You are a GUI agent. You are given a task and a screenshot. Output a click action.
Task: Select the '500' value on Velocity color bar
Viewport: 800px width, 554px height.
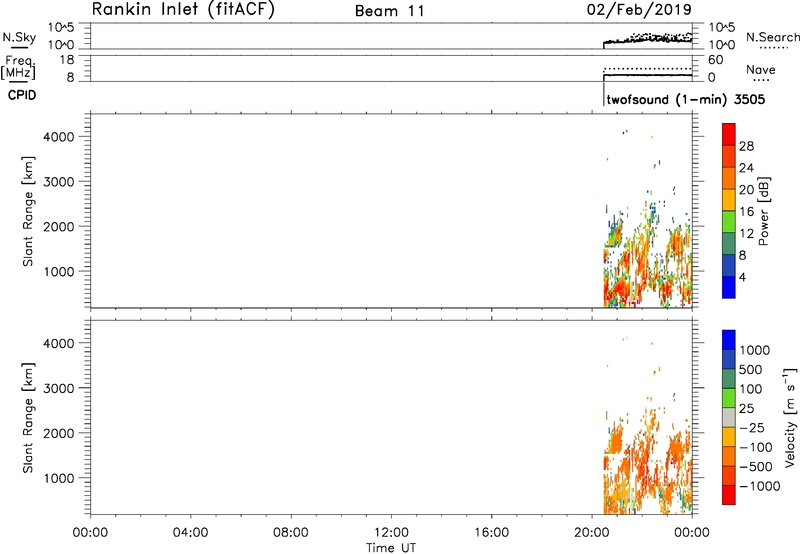click(x=751, y=370)
